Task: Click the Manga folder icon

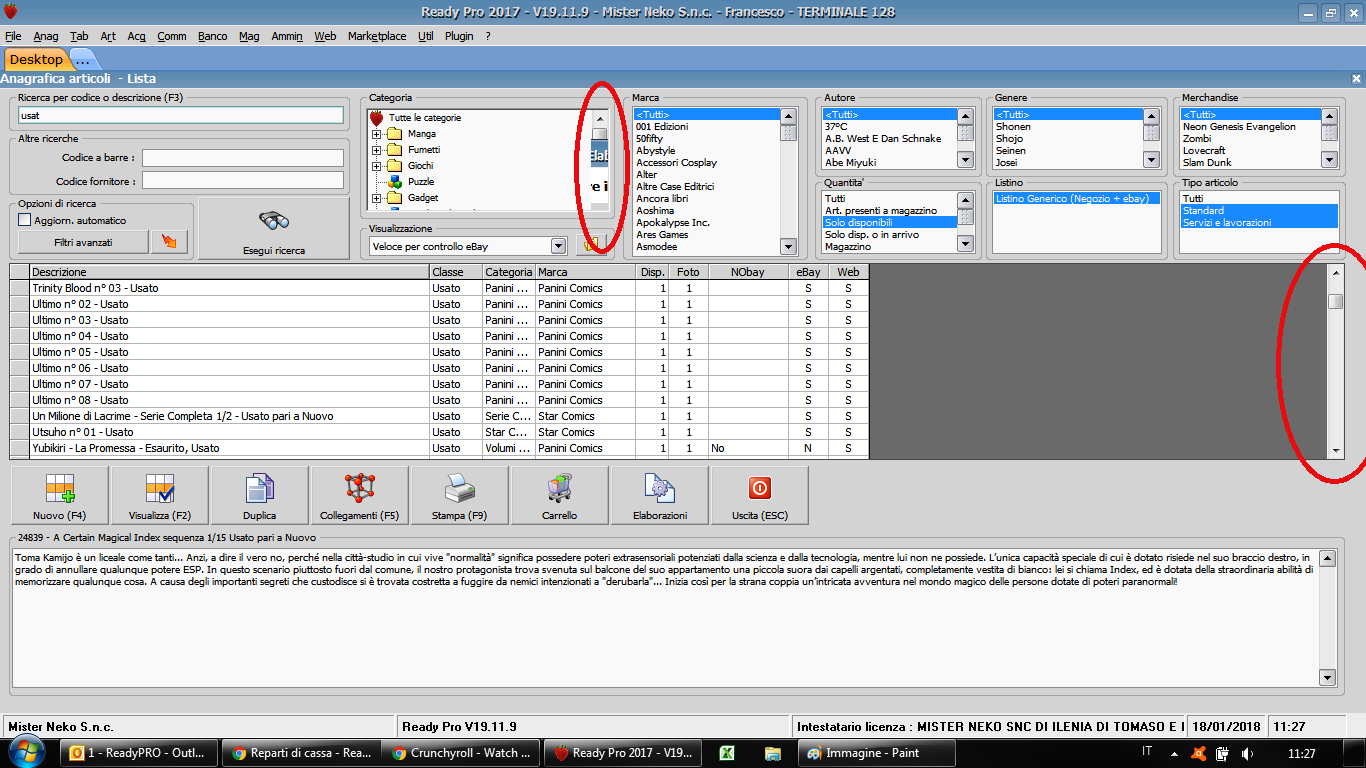Action: 395,134
